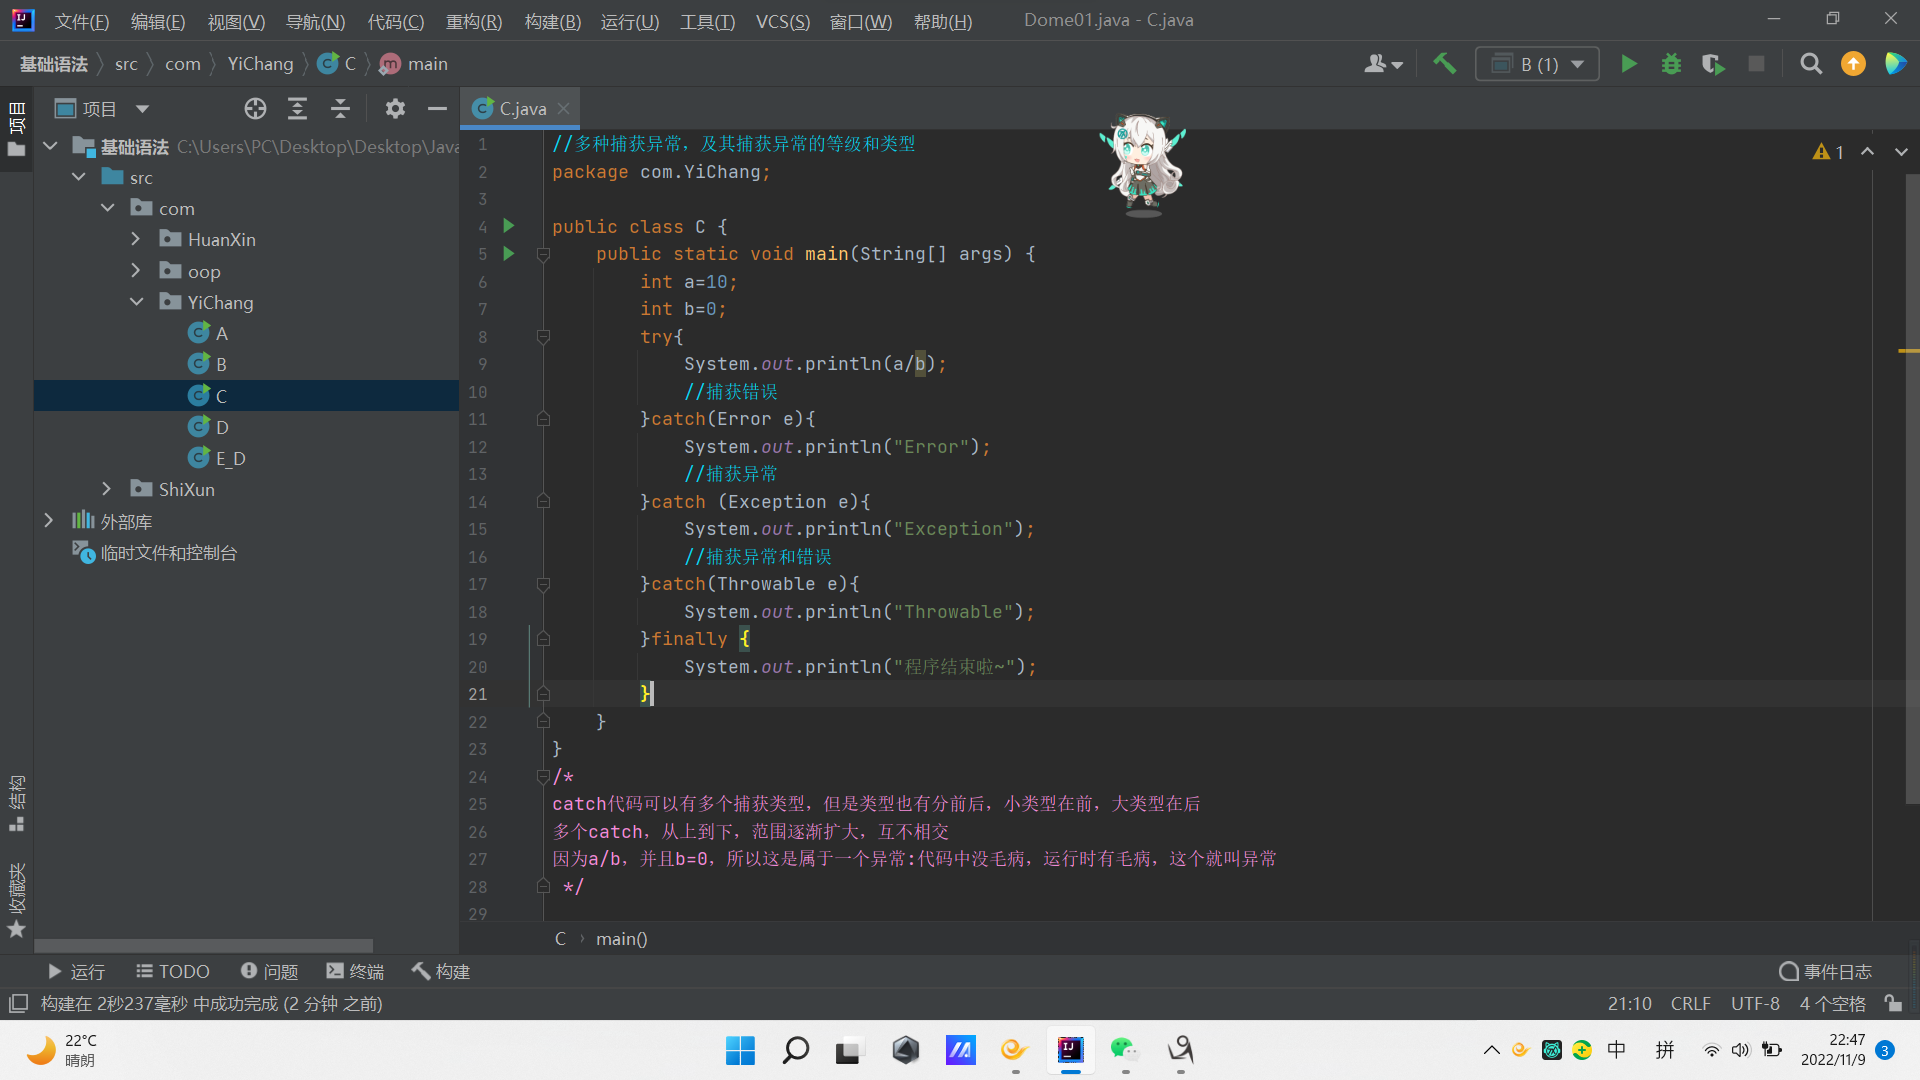Toggle the Structure tool window side tab
Screen dimensions: 1920x1080
pos(16,802)
